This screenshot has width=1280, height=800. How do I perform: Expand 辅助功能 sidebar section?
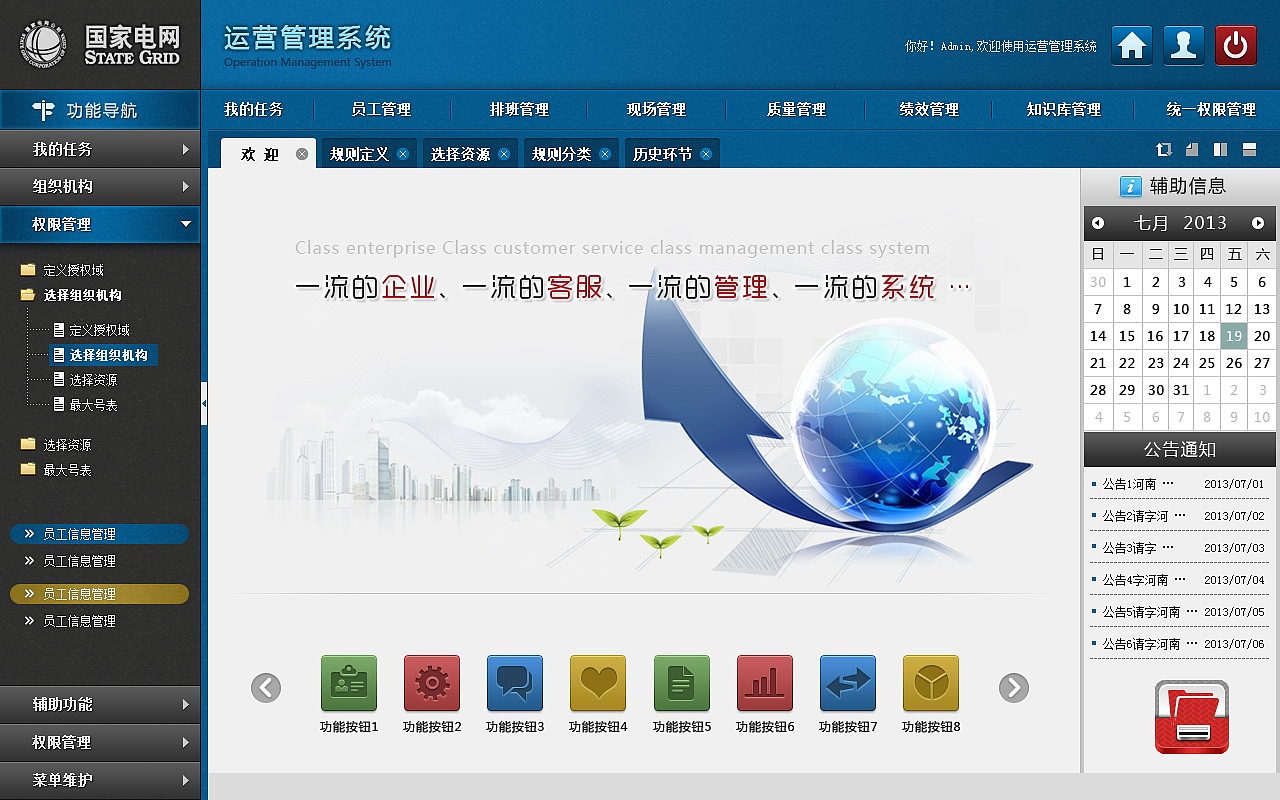100,704
